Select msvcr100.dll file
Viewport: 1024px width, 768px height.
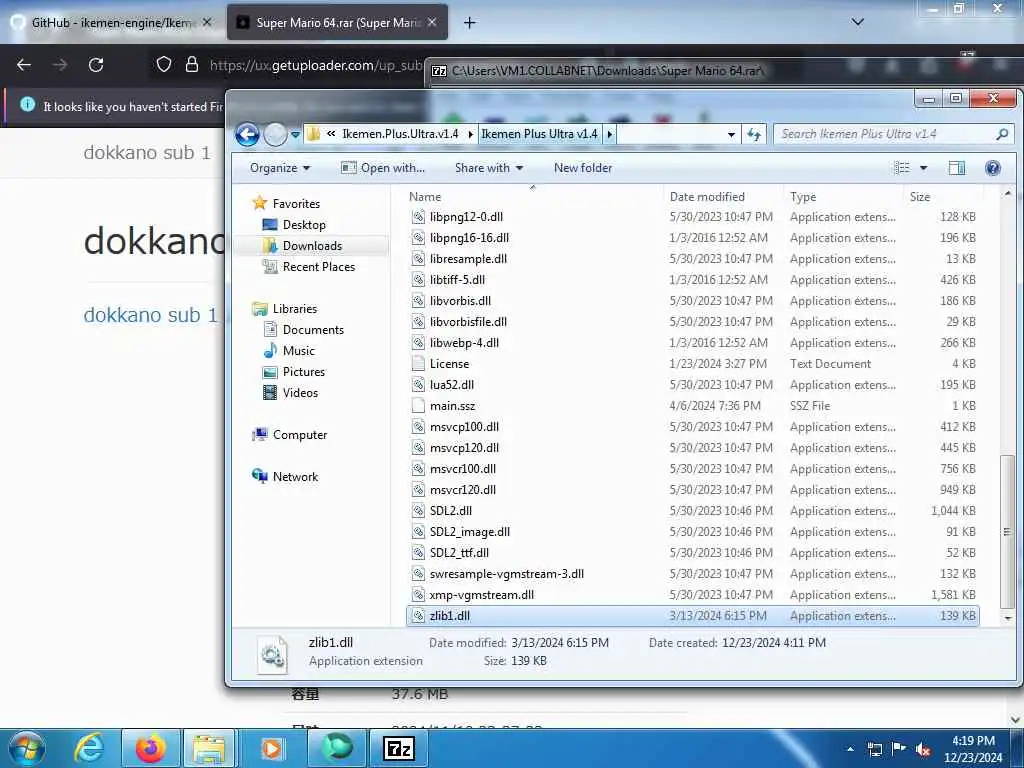pyautogui.click(x=463, y=469)
